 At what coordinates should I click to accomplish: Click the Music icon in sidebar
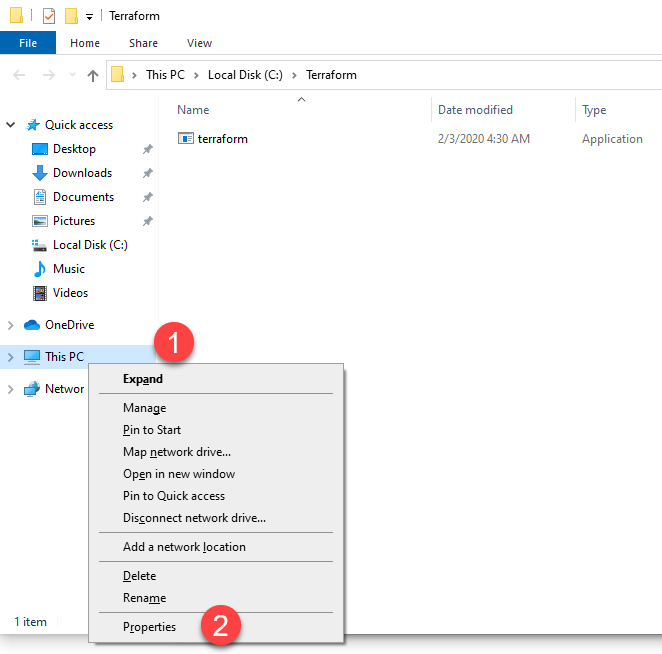click(40, 269)
